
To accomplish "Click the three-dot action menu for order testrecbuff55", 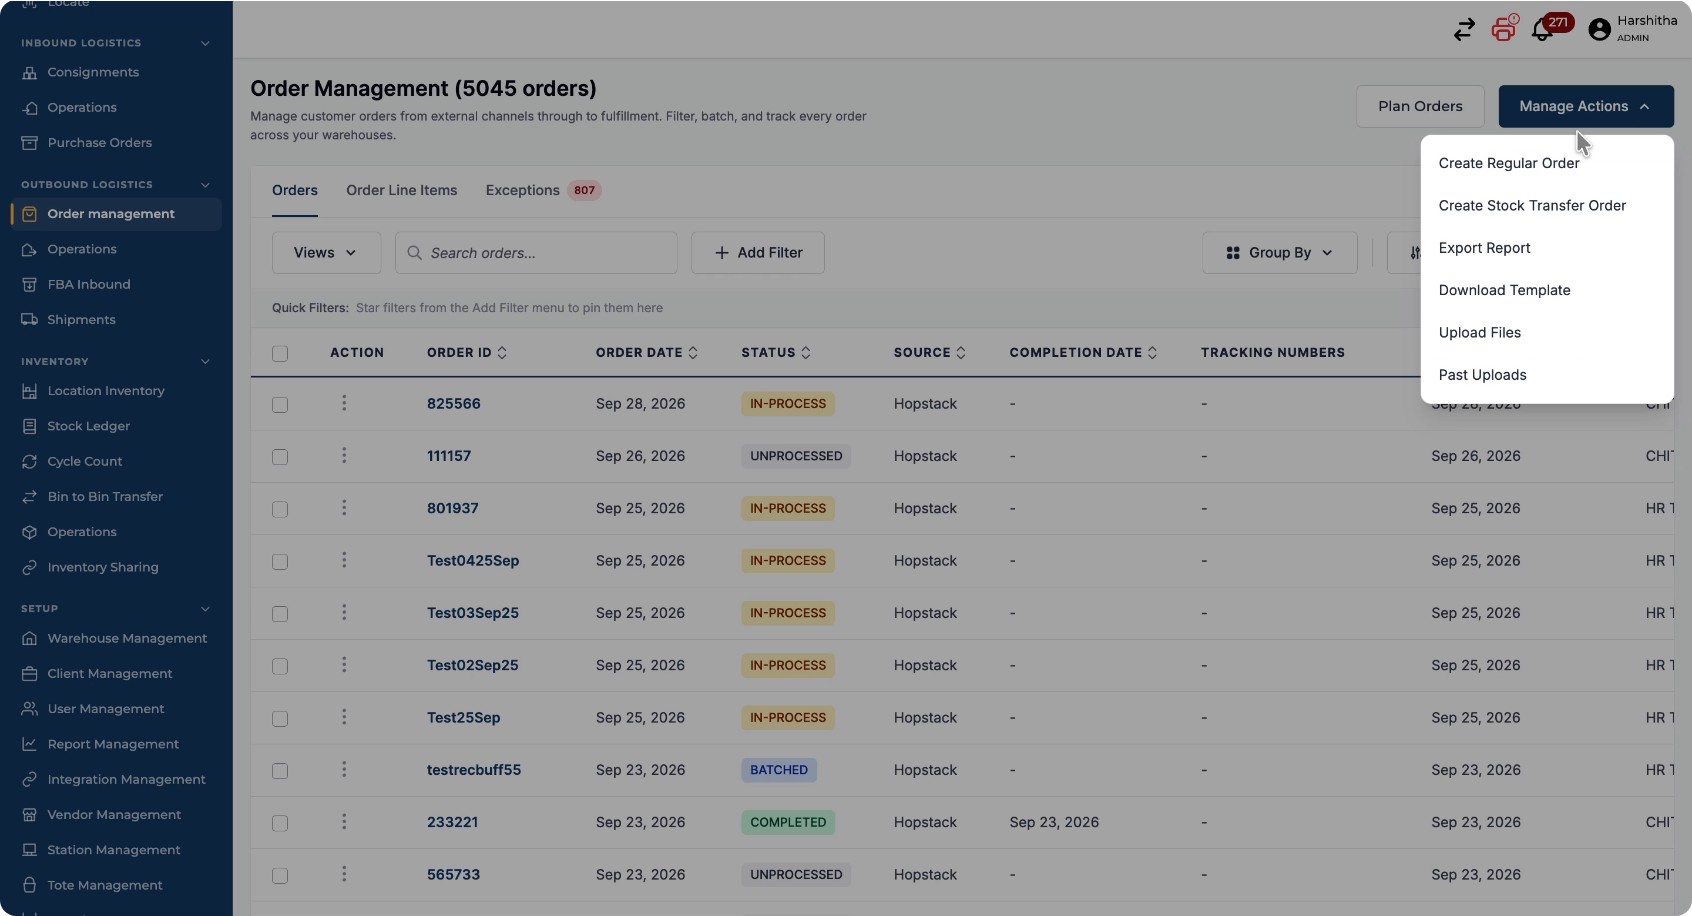I will pos(344,769).
